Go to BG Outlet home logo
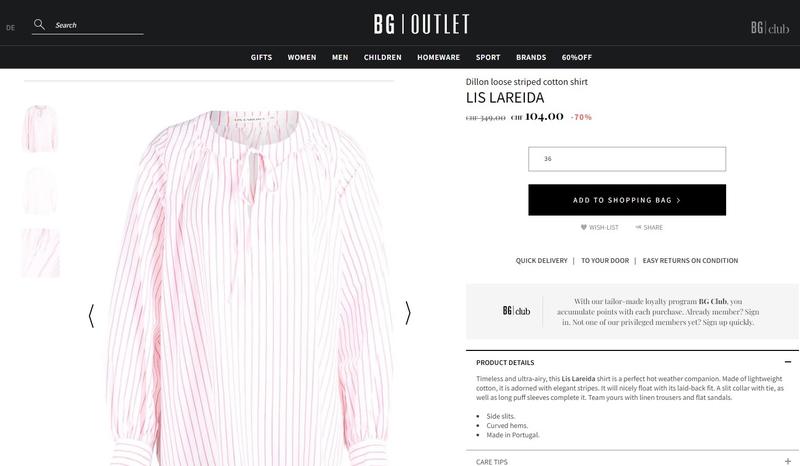Screen dimensions: 800x466 (421, 24)
